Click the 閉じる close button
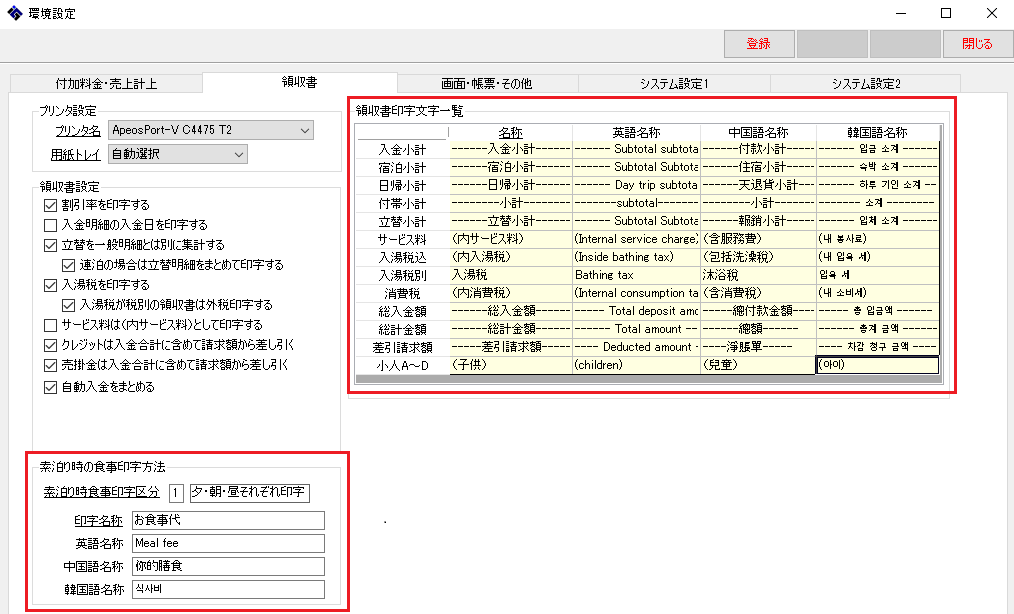The image size is (1014, 614). pos(976,44)
